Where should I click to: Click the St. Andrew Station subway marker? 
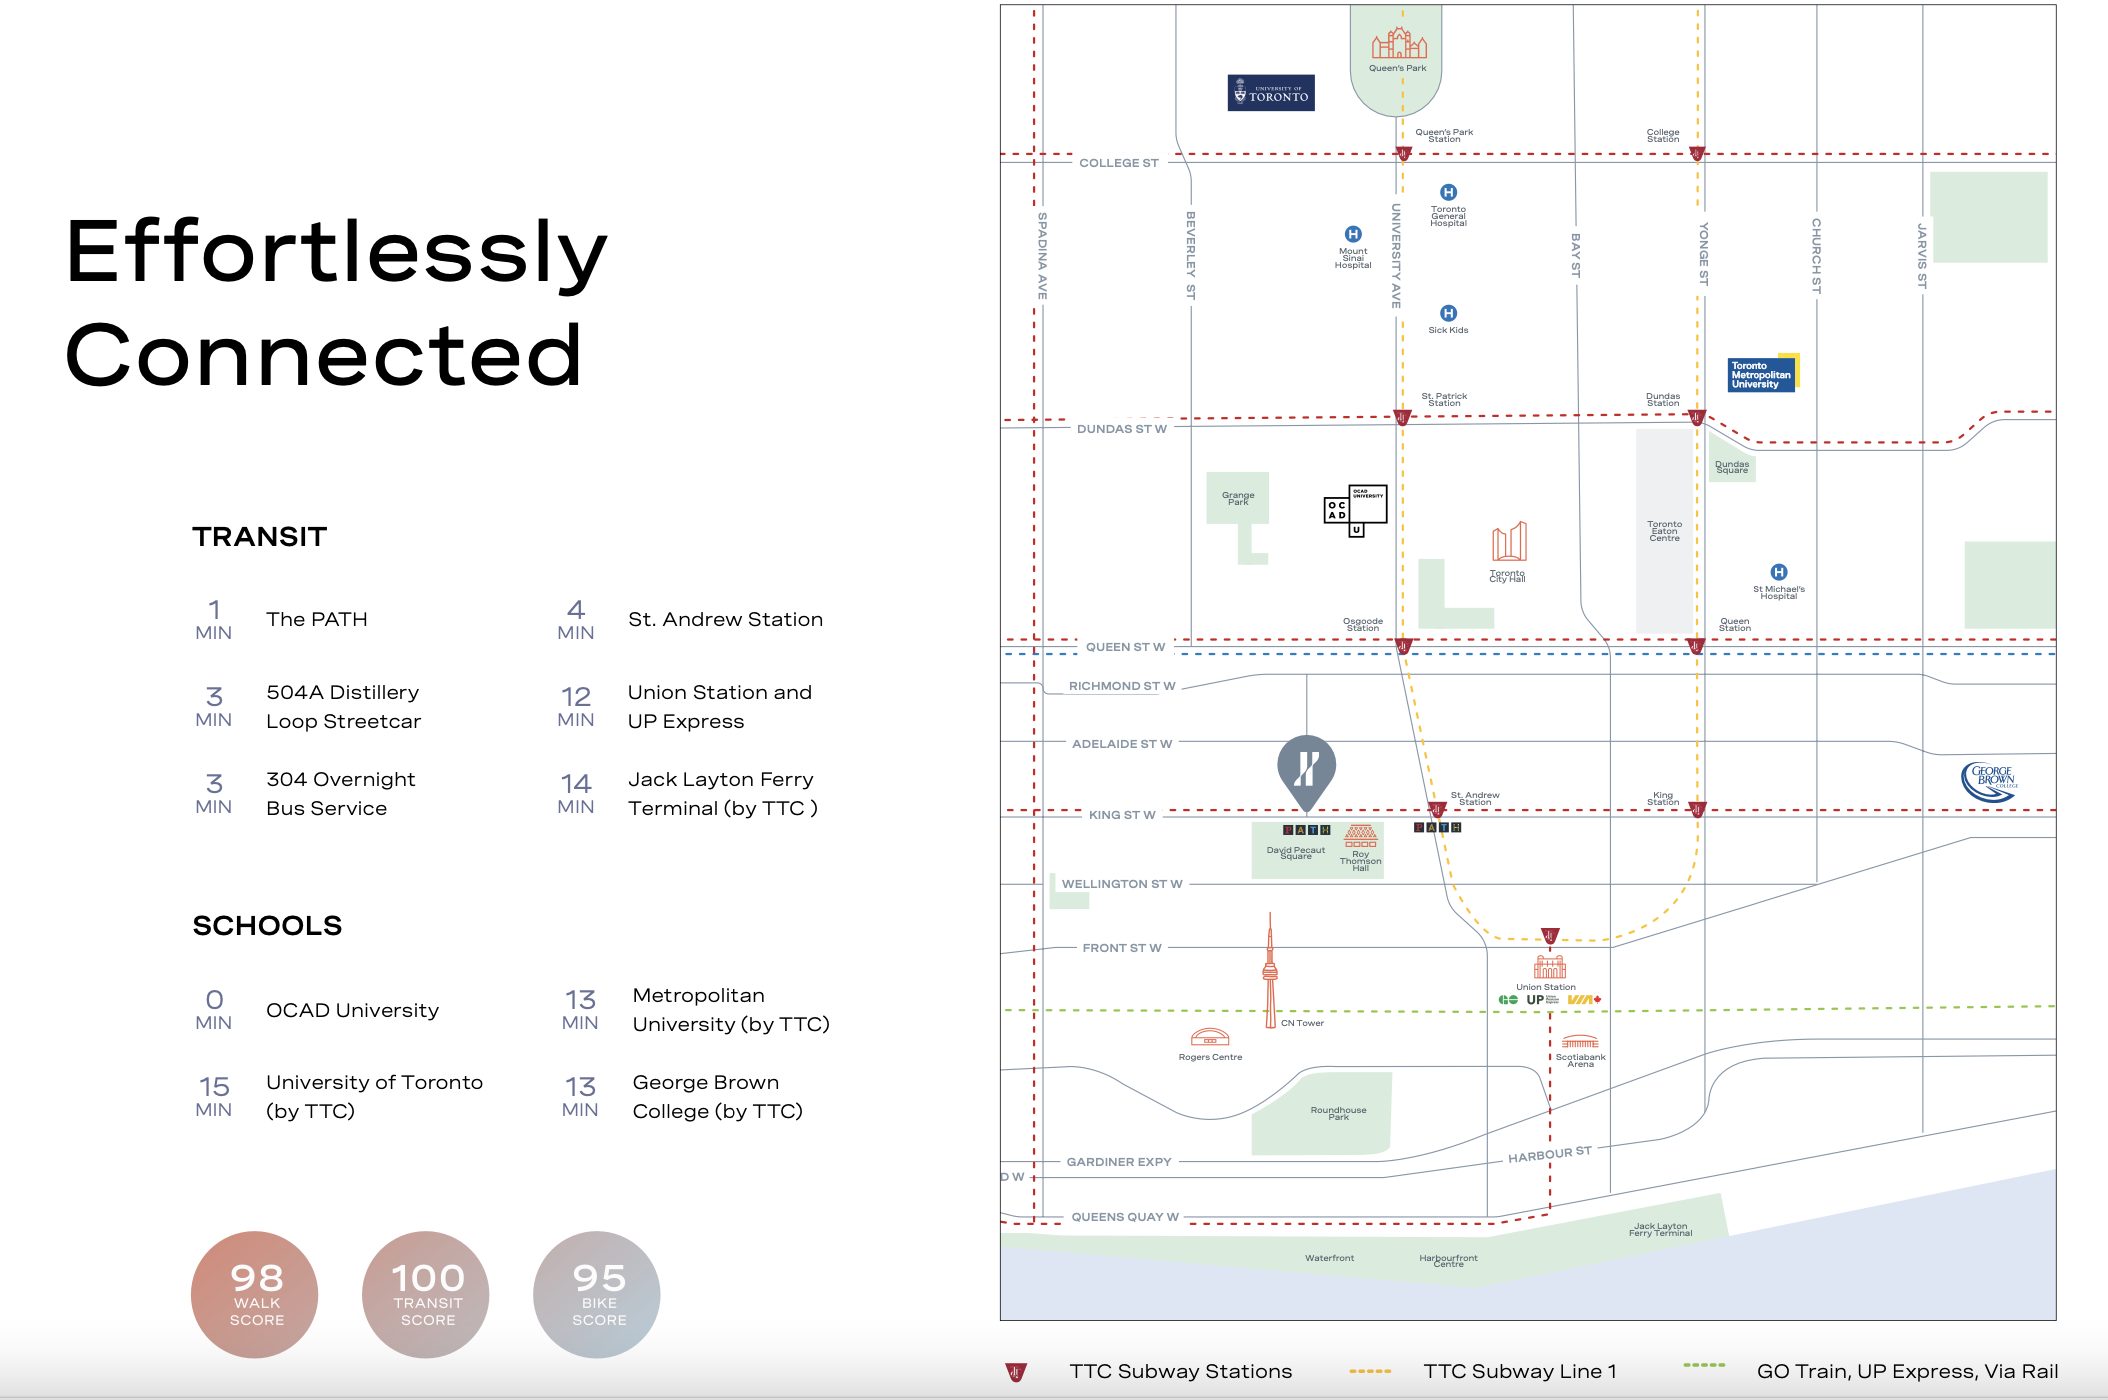pyautogui.click(x=1437, y=809)
